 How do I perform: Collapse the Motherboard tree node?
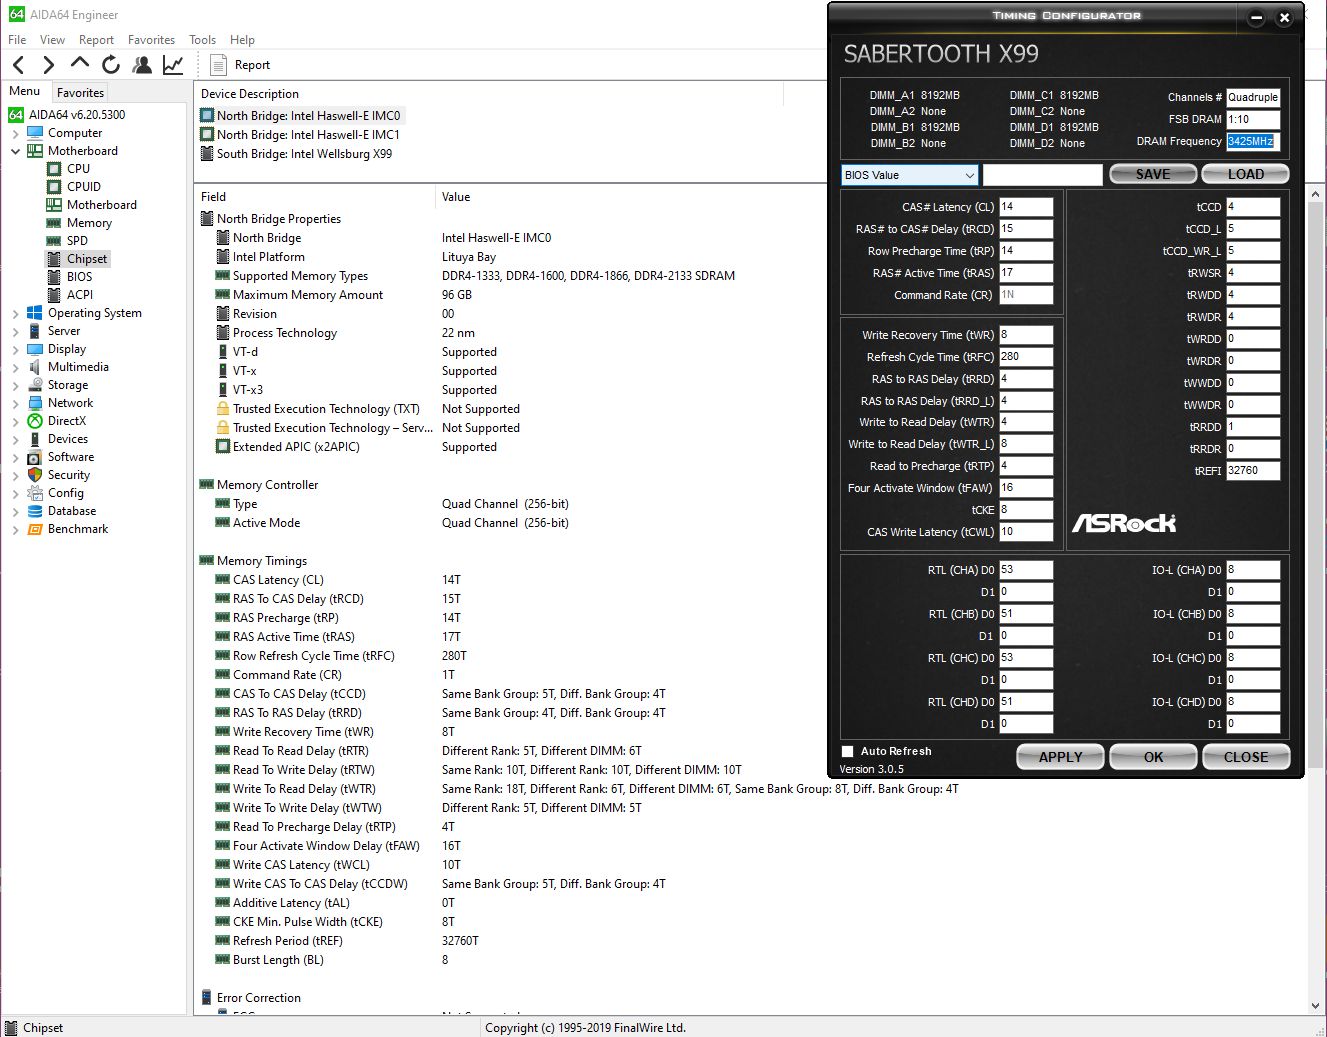(16, 151)
